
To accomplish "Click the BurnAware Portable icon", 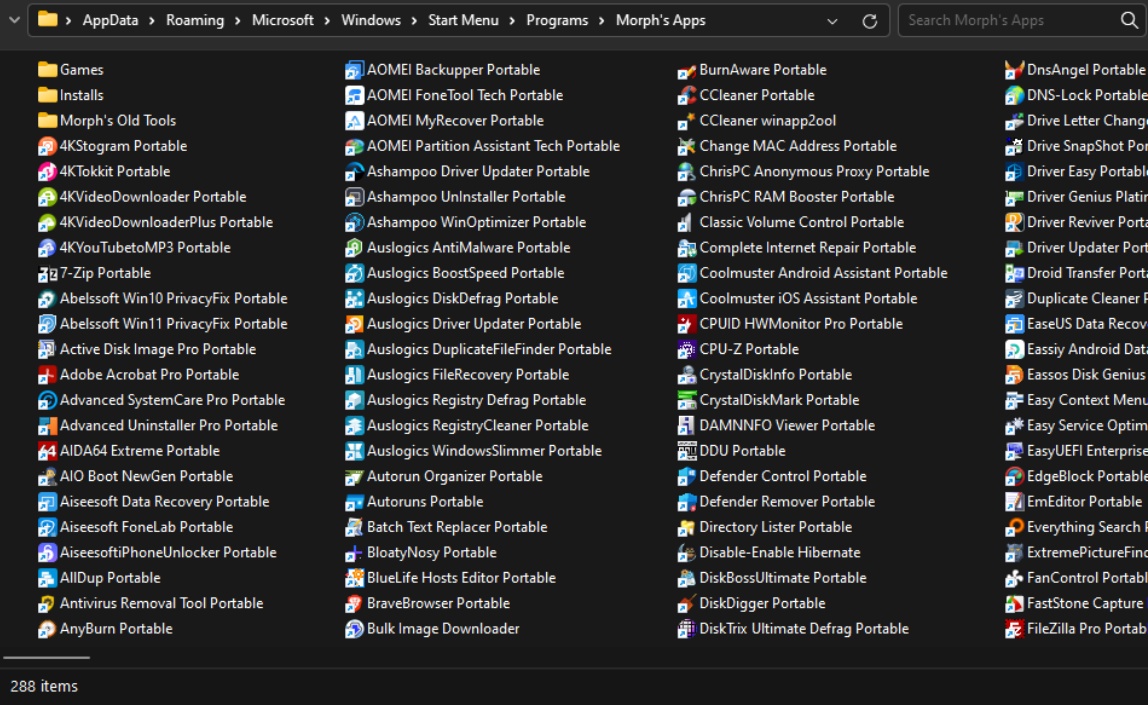I will tap(687, 70).
